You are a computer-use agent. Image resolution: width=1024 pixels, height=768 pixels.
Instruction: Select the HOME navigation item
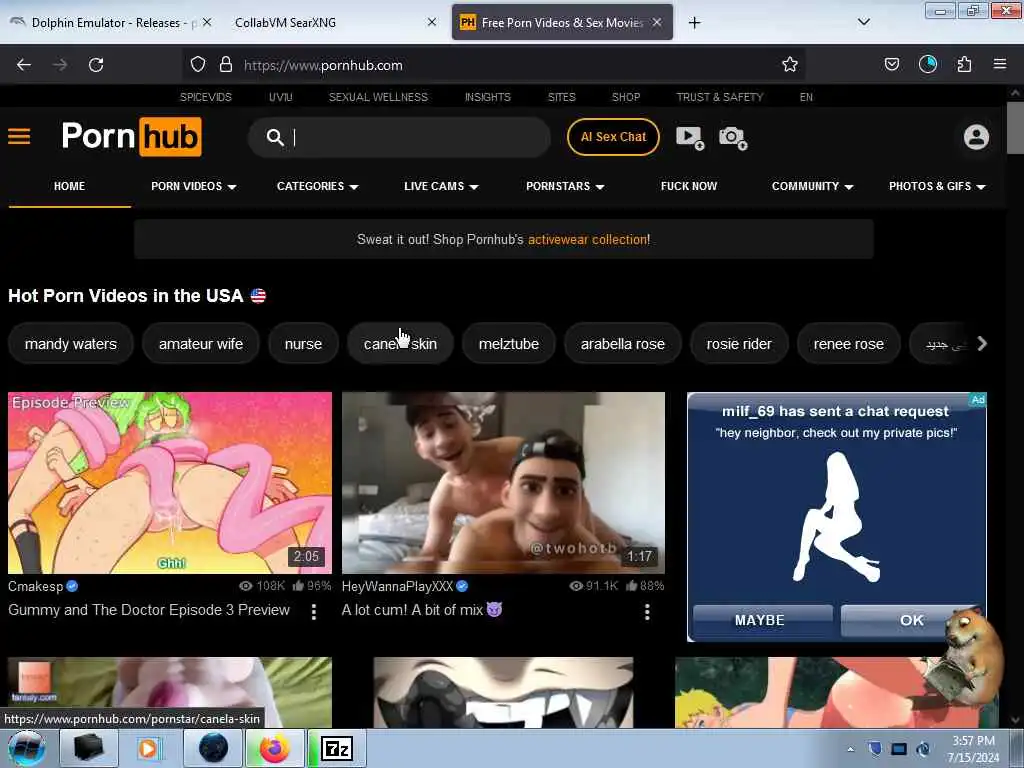tap(69, 186)
